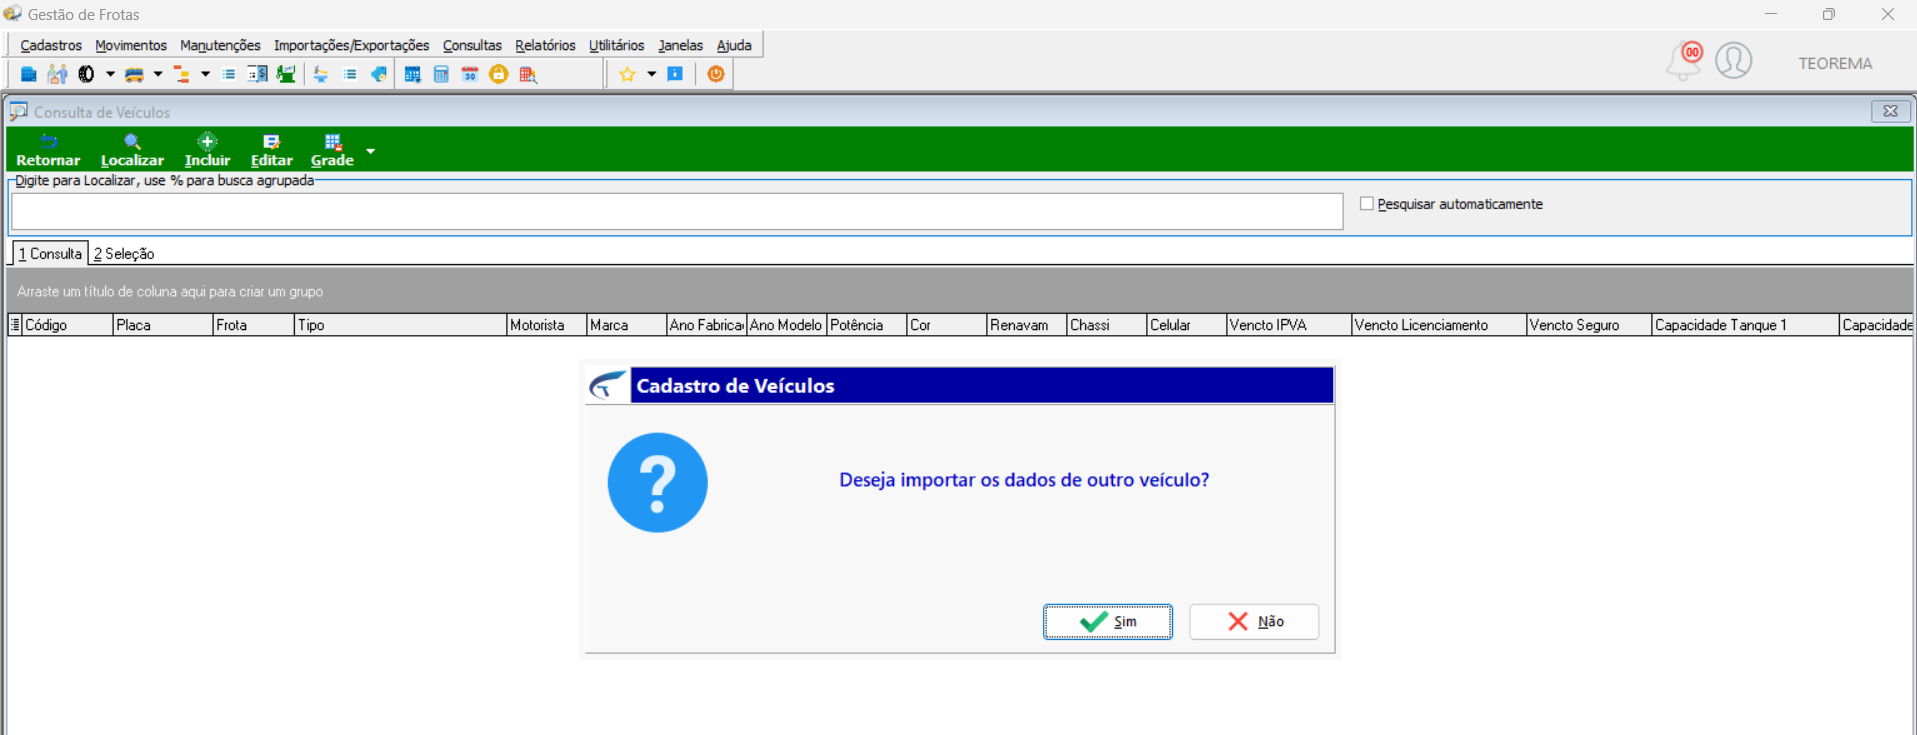
Task: Click the Potência column header
Action: [866, 325]
